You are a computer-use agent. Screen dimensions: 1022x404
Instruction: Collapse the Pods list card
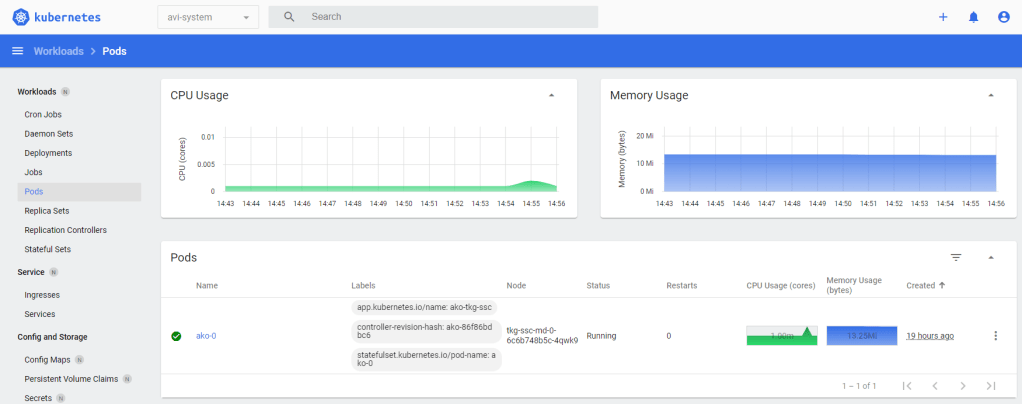click(x=990, y=258)
